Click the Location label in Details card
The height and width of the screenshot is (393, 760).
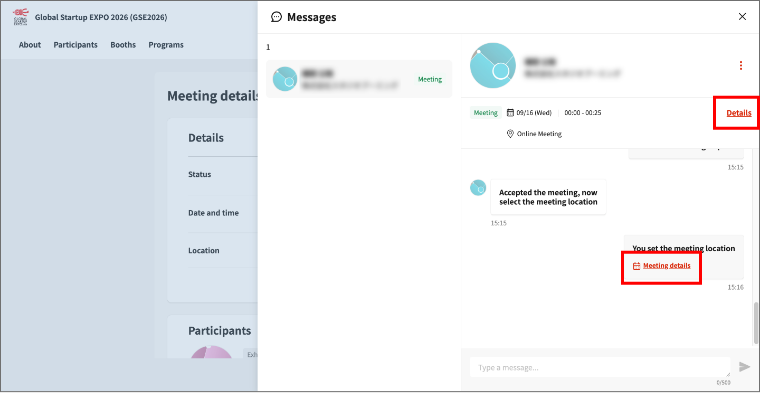(x=204, y=251)
